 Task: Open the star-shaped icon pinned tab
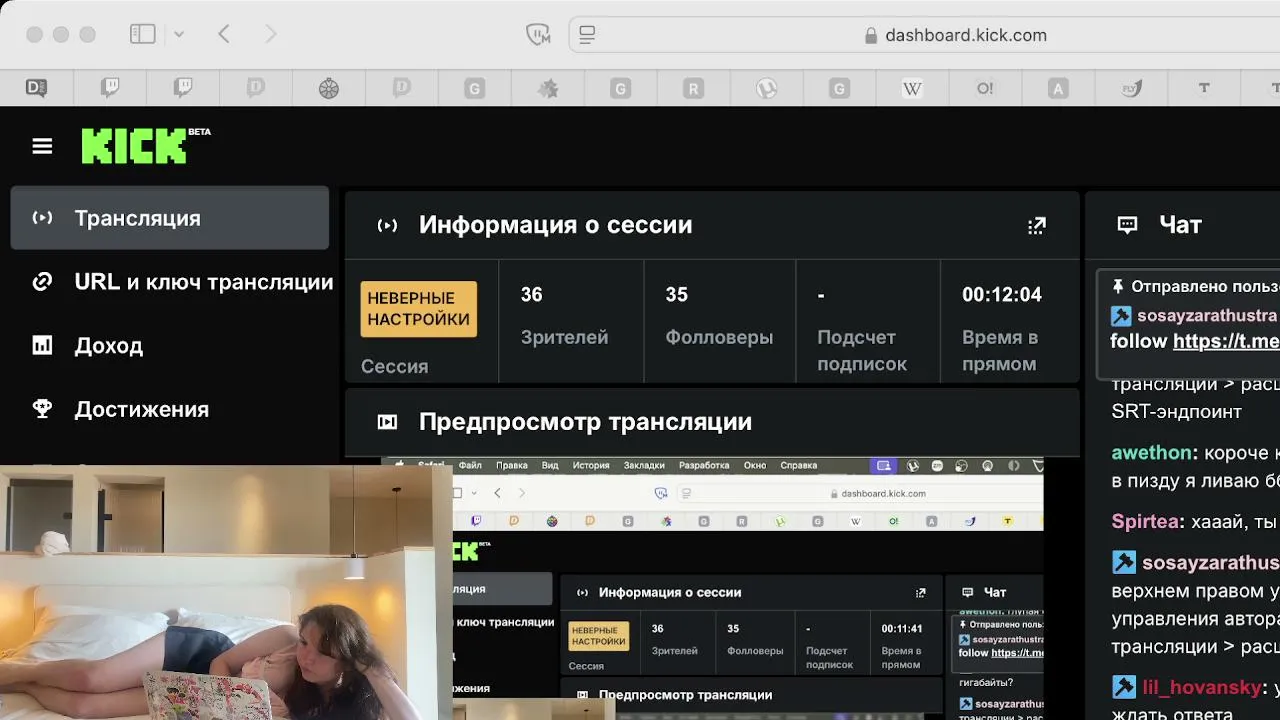548,88
